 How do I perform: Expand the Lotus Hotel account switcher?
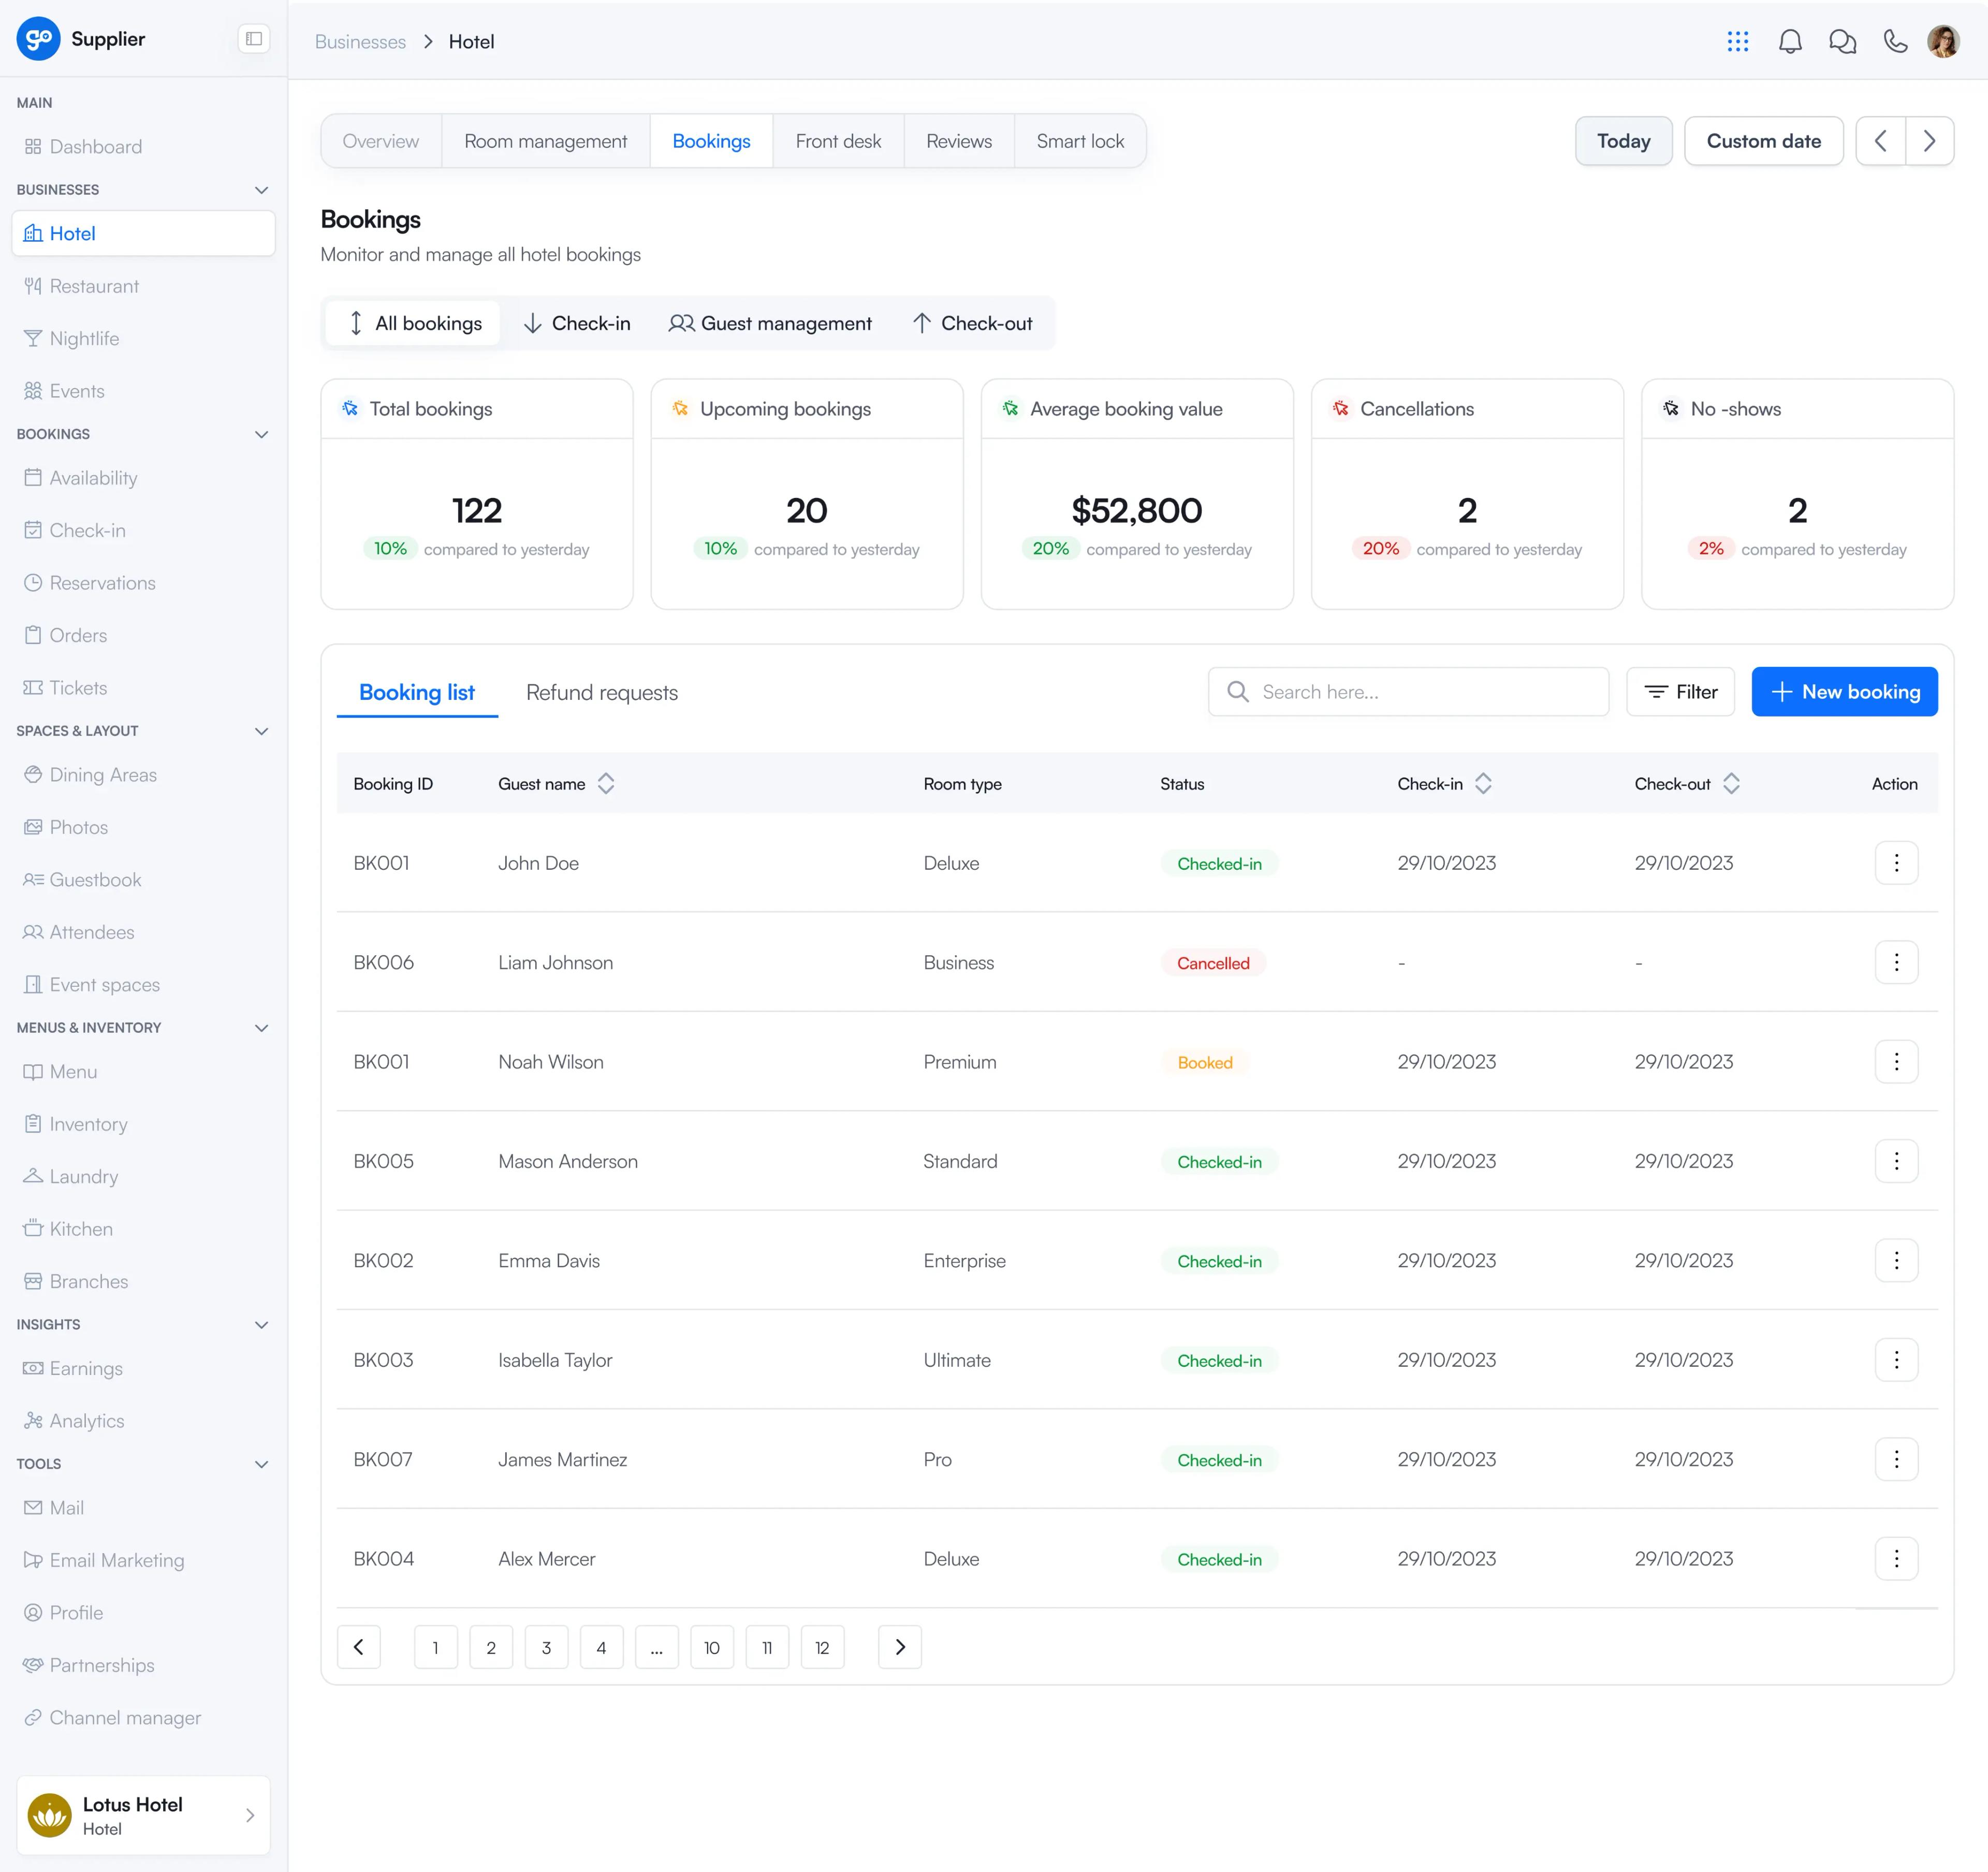[x=249, y=1815]
